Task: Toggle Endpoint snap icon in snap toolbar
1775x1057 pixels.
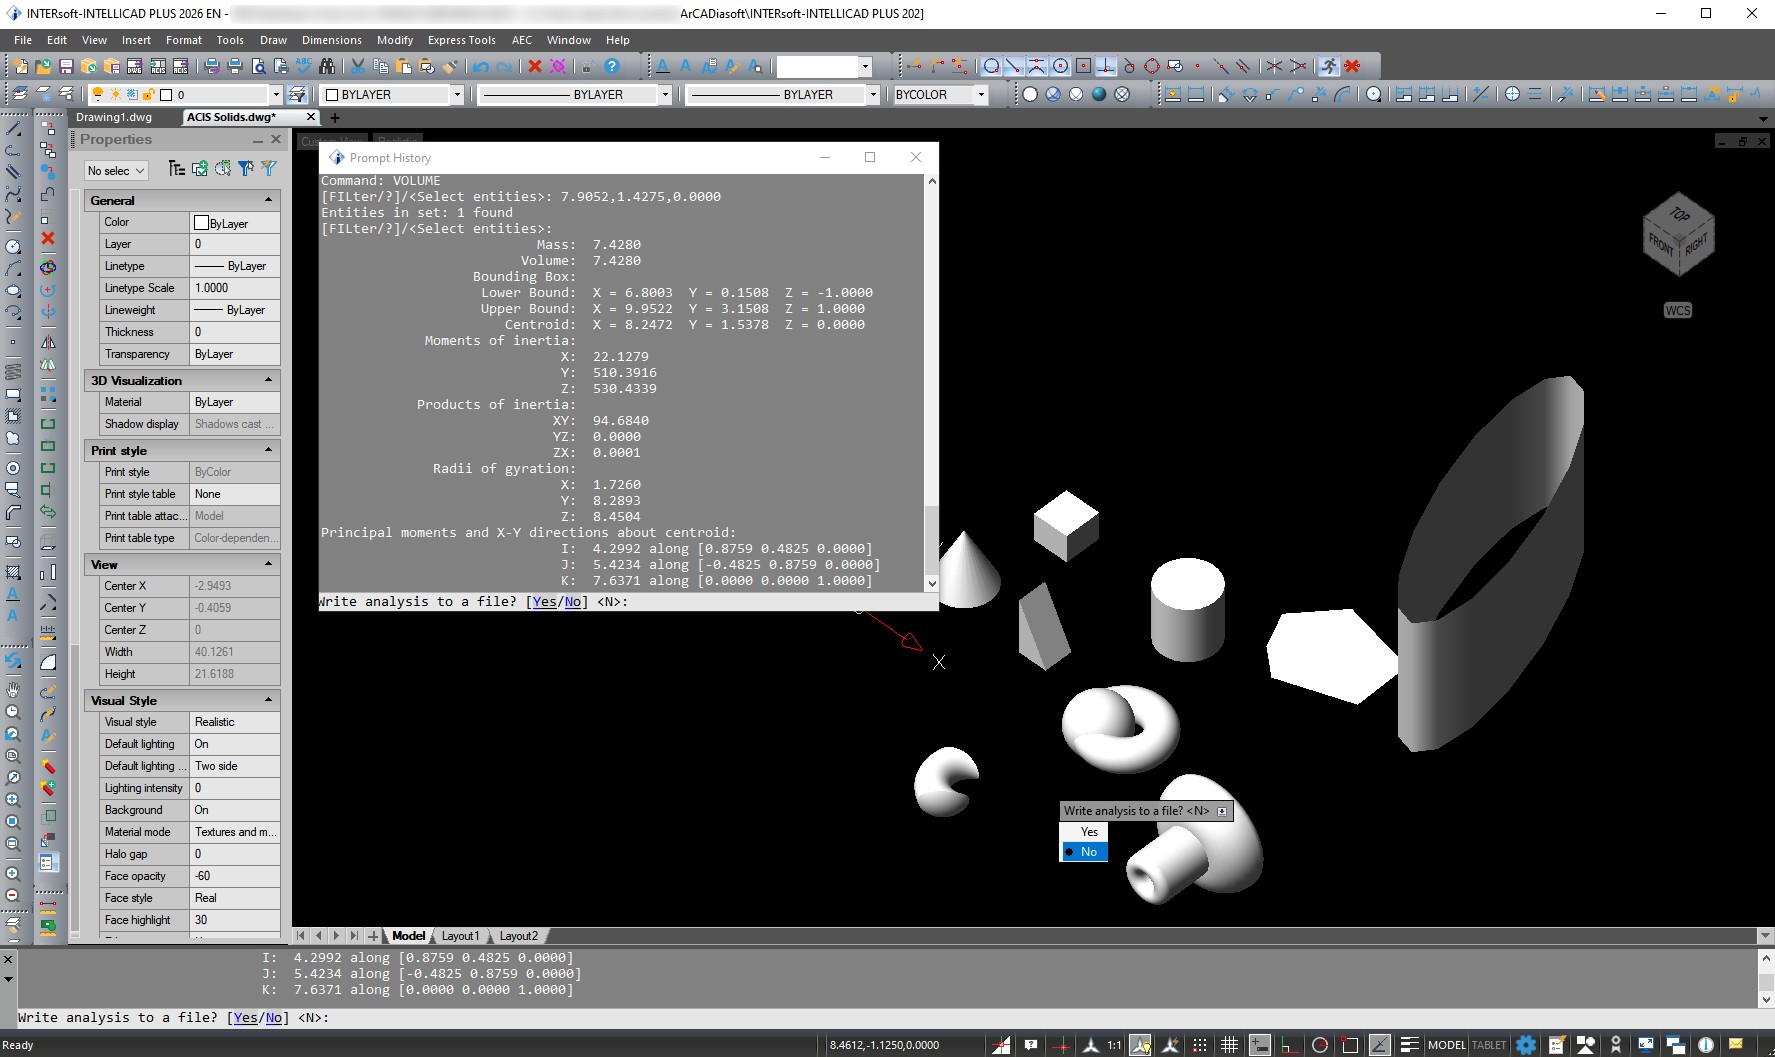Action: point(1014,66)
